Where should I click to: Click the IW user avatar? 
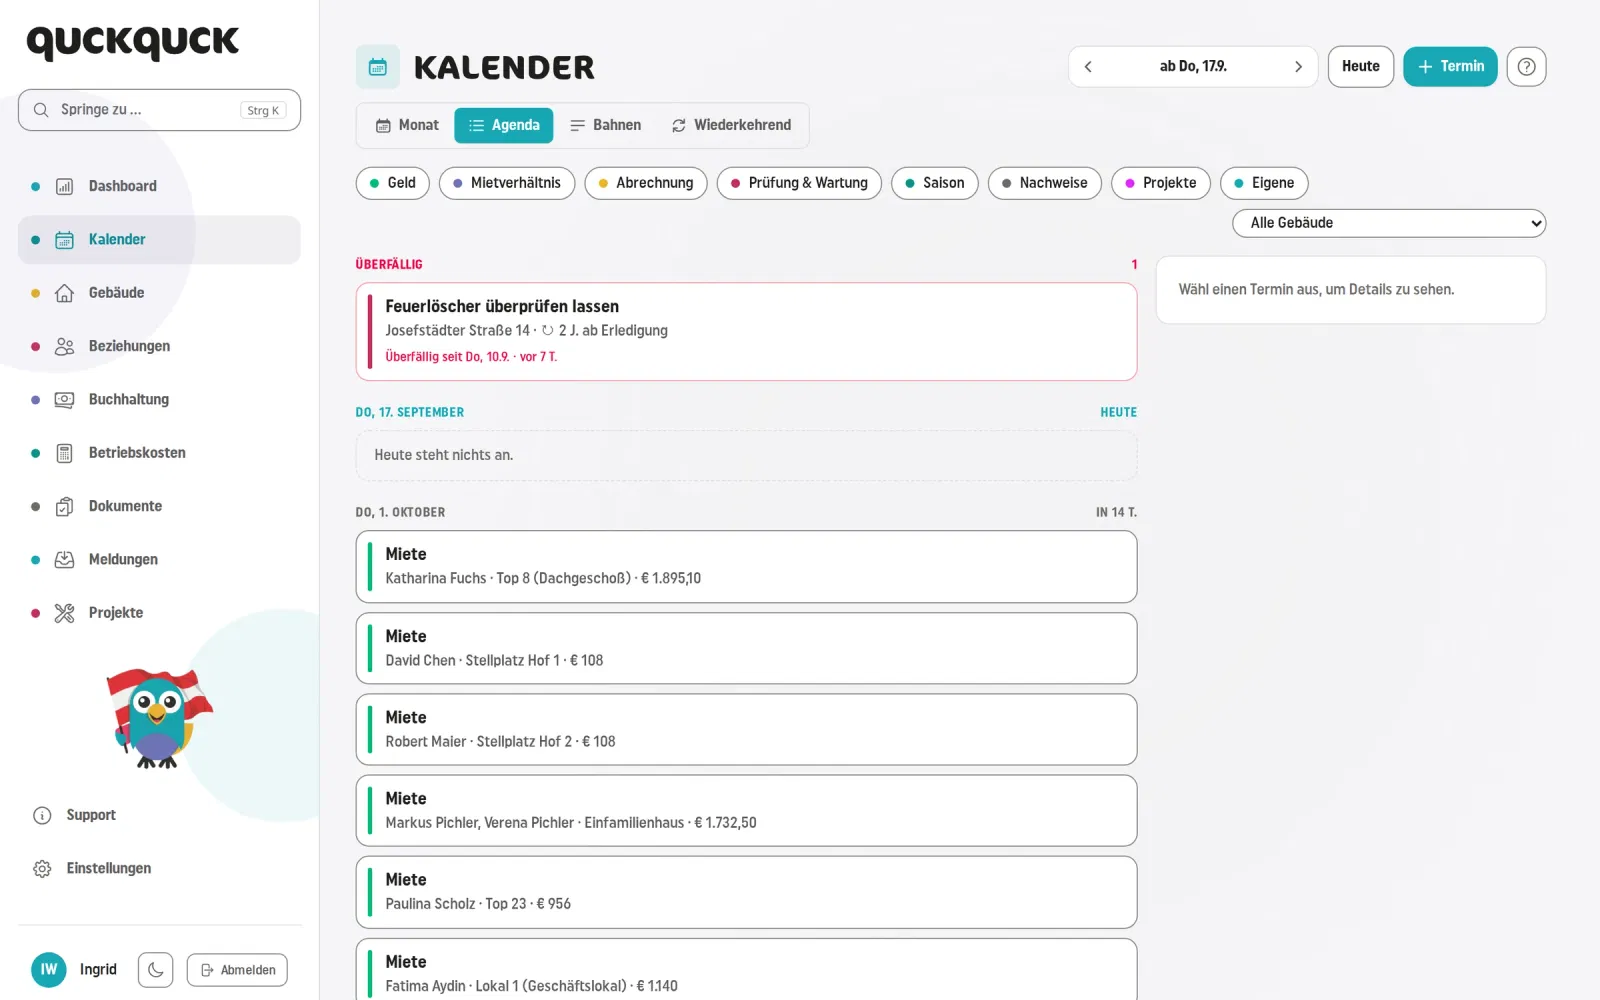[x=49, y=970]
